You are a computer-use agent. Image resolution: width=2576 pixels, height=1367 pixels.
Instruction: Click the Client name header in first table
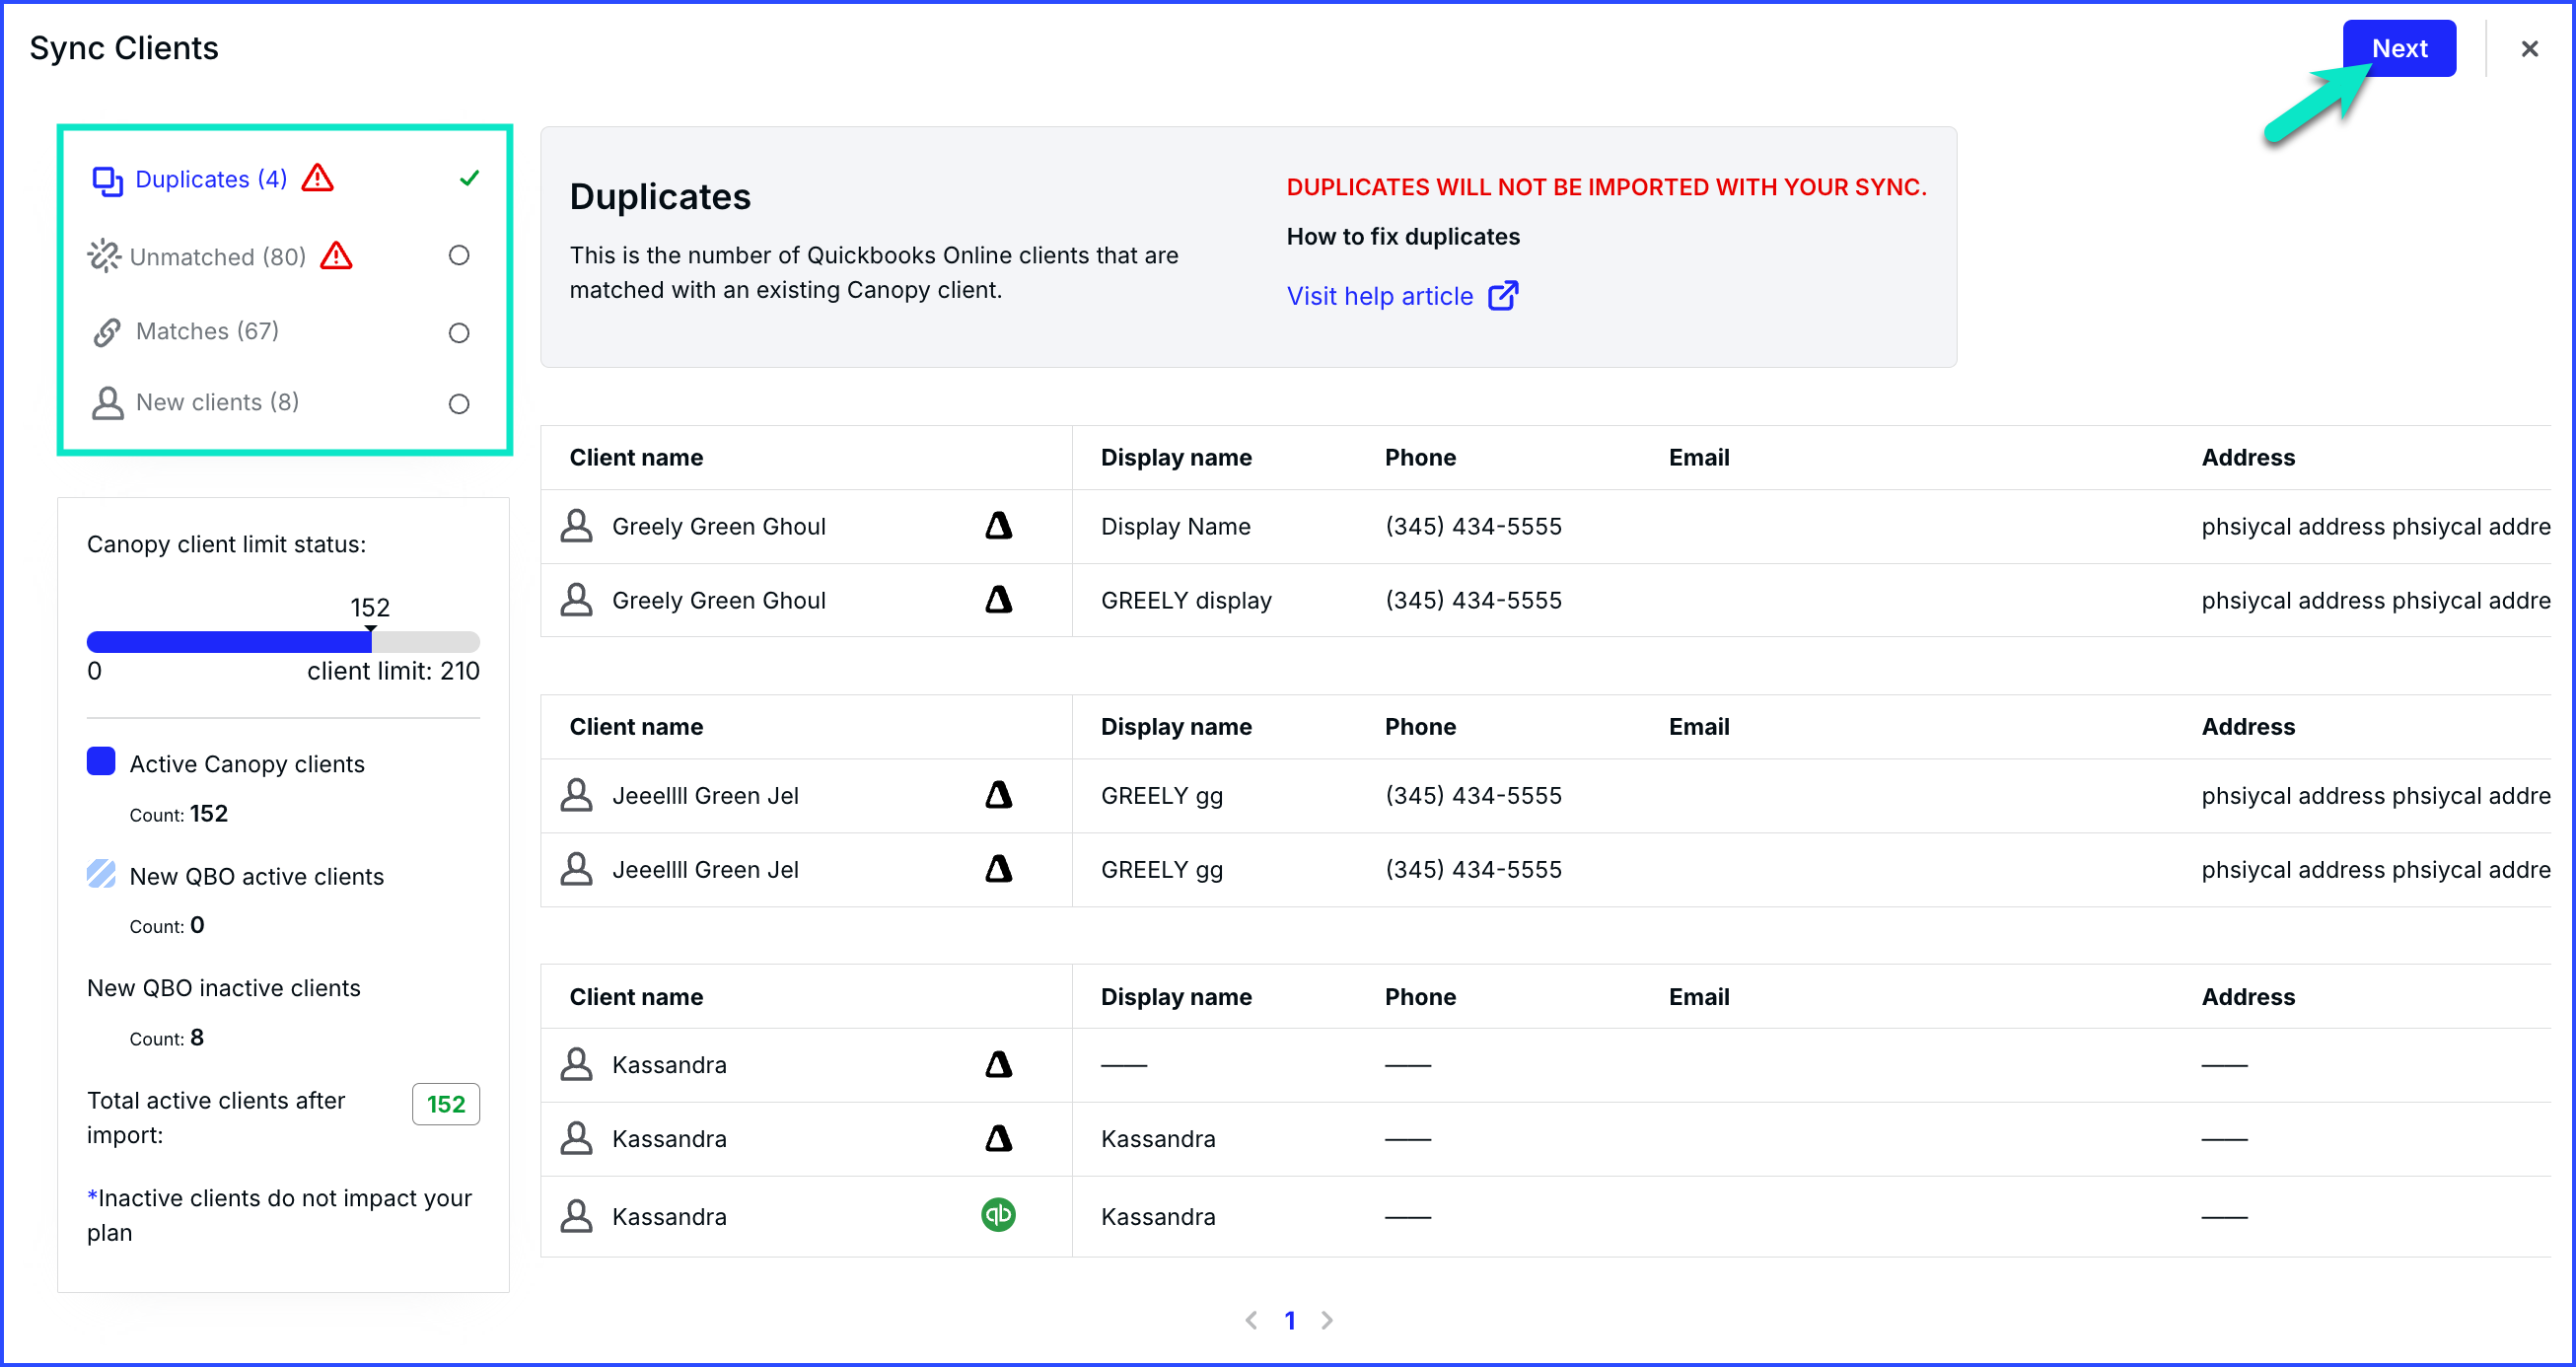636,458
